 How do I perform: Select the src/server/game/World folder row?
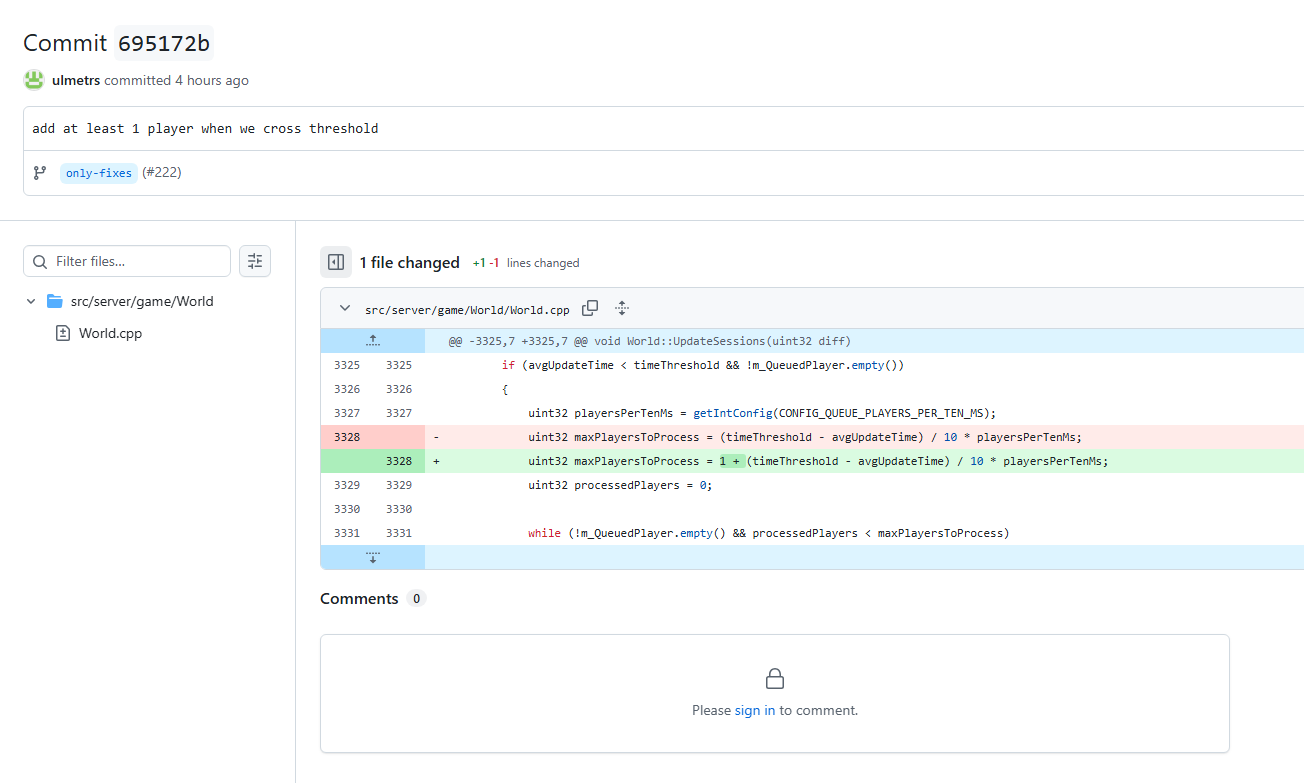[147, 301]
